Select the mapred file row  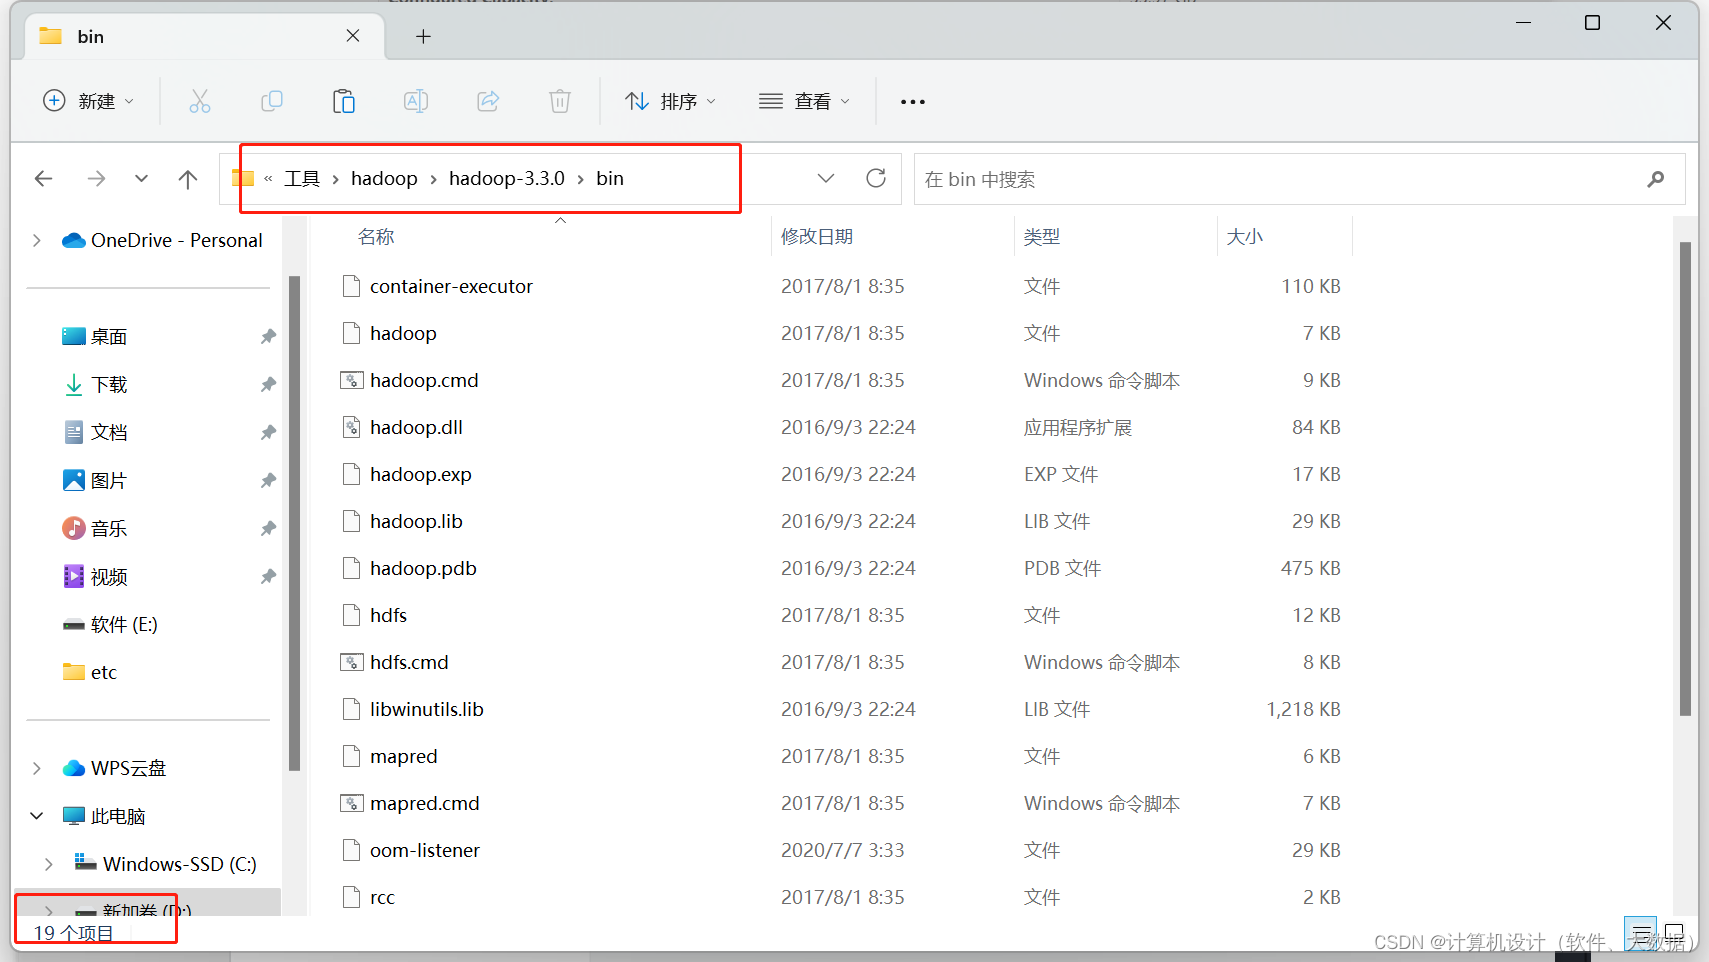(x=840, y=756)
